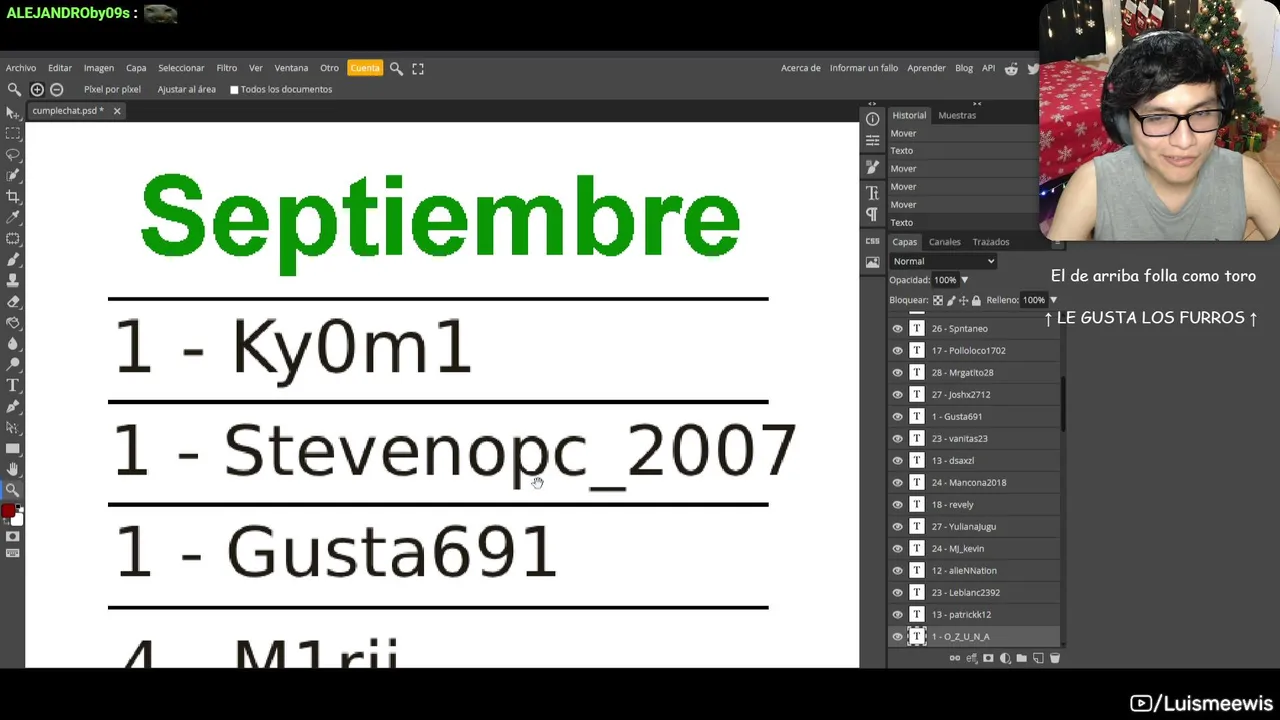This screenshot has width=1280, height=720.
Task: Select the Move tool
Action: click(x=12, y=113)
